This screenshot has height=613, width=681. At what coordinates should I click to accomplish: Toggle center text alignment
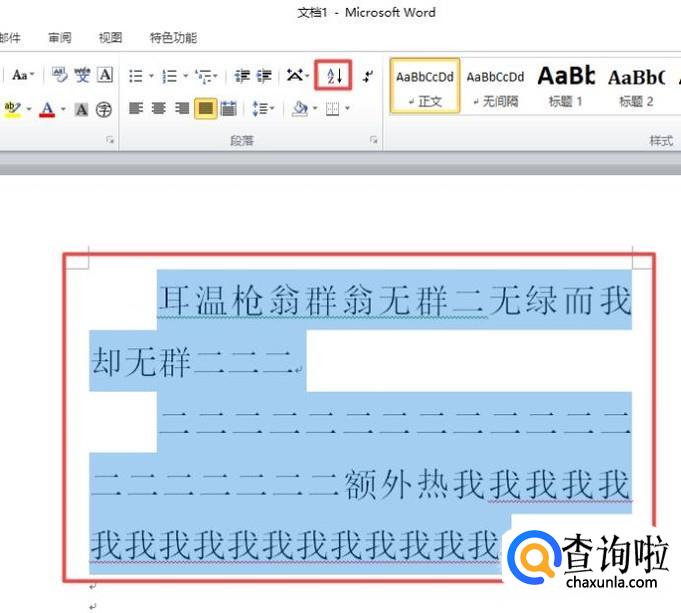pyautogui.click(x=159, y=109)
